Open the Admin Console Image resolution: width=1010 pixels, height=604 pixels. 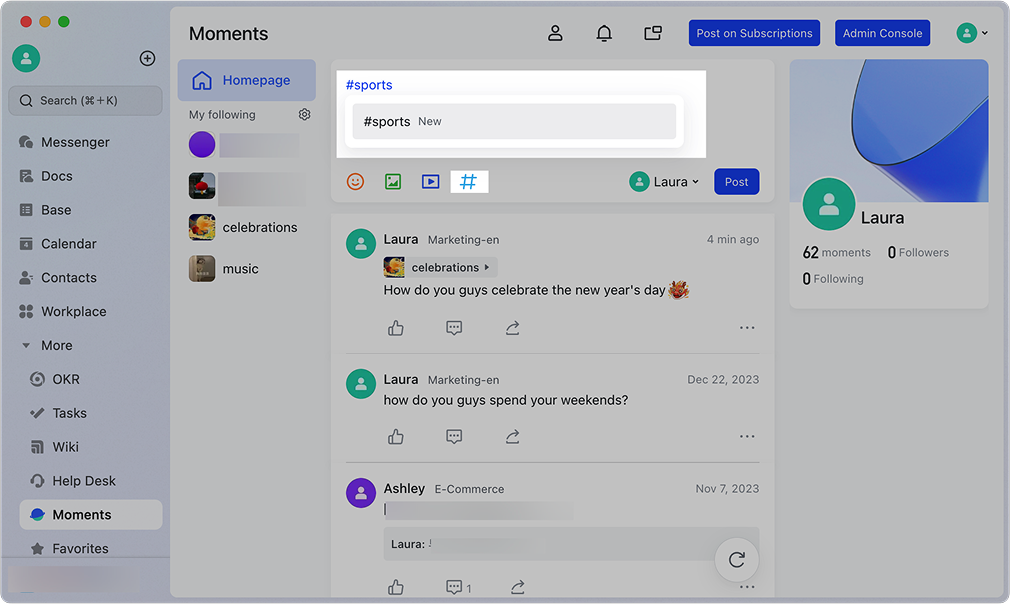(x=882, y=33)
